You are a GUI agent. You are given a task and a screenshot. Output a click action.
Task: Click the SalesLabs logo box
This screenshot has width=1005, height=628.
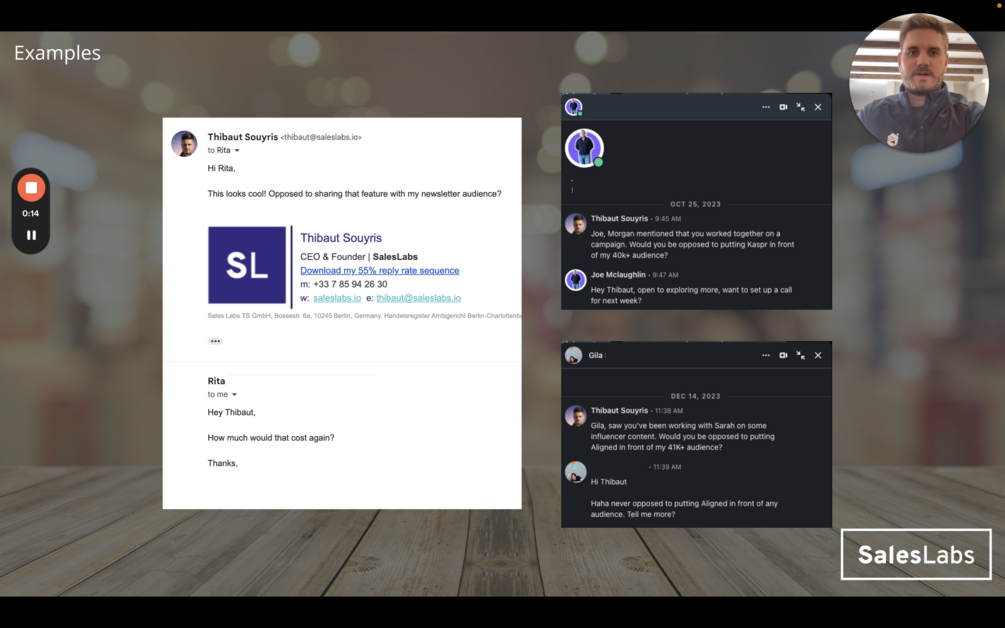916,554
